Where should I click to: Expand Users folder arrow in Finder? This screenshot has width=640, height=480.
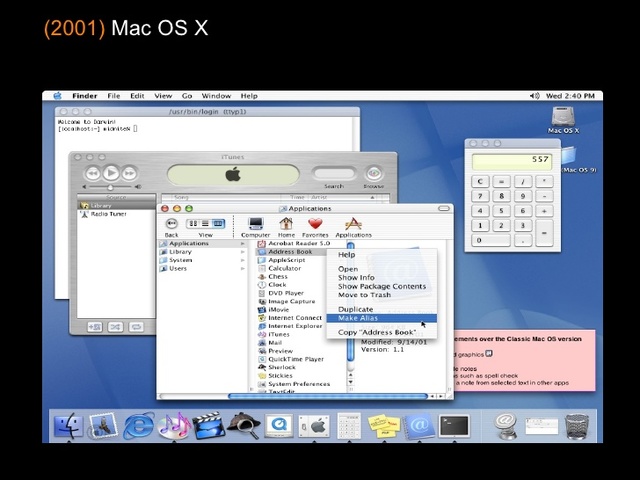coord(242,269)
